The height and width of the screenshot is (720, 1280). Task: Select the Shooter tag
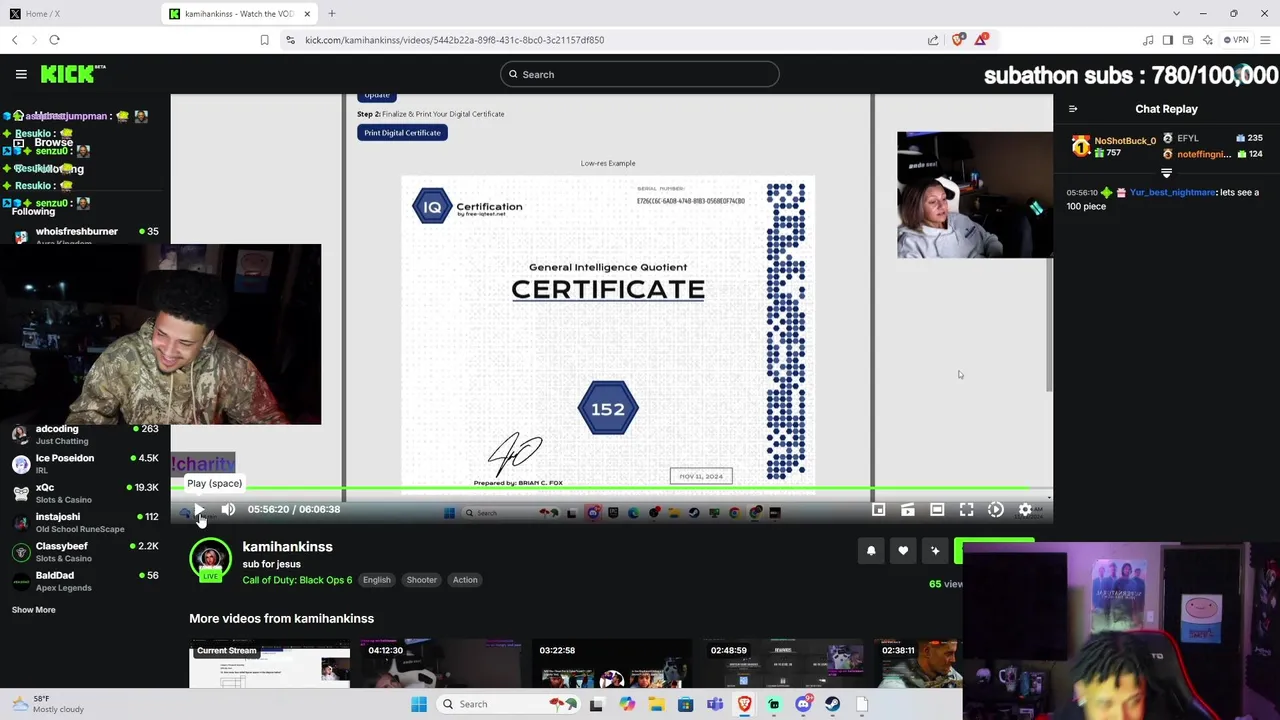click(x=421, y=580)
